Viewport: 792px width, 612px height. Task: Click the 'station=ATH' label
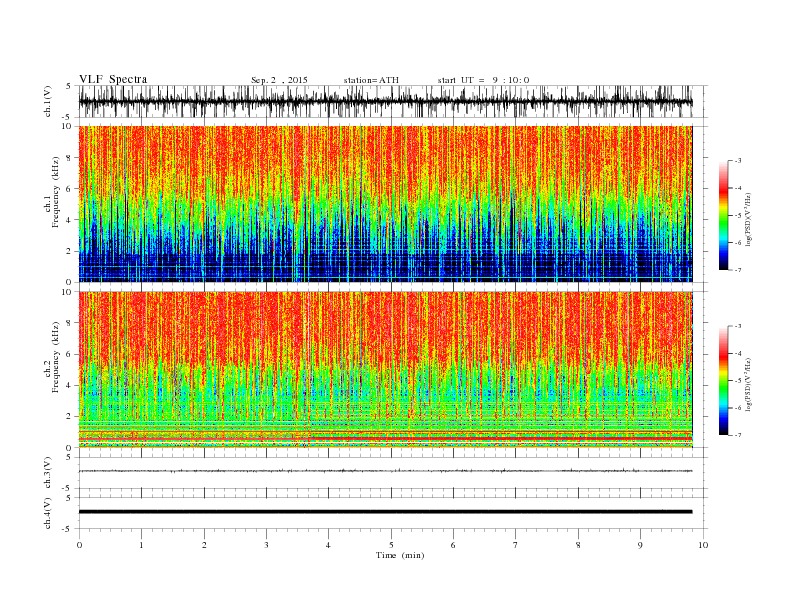click(371, 80)
